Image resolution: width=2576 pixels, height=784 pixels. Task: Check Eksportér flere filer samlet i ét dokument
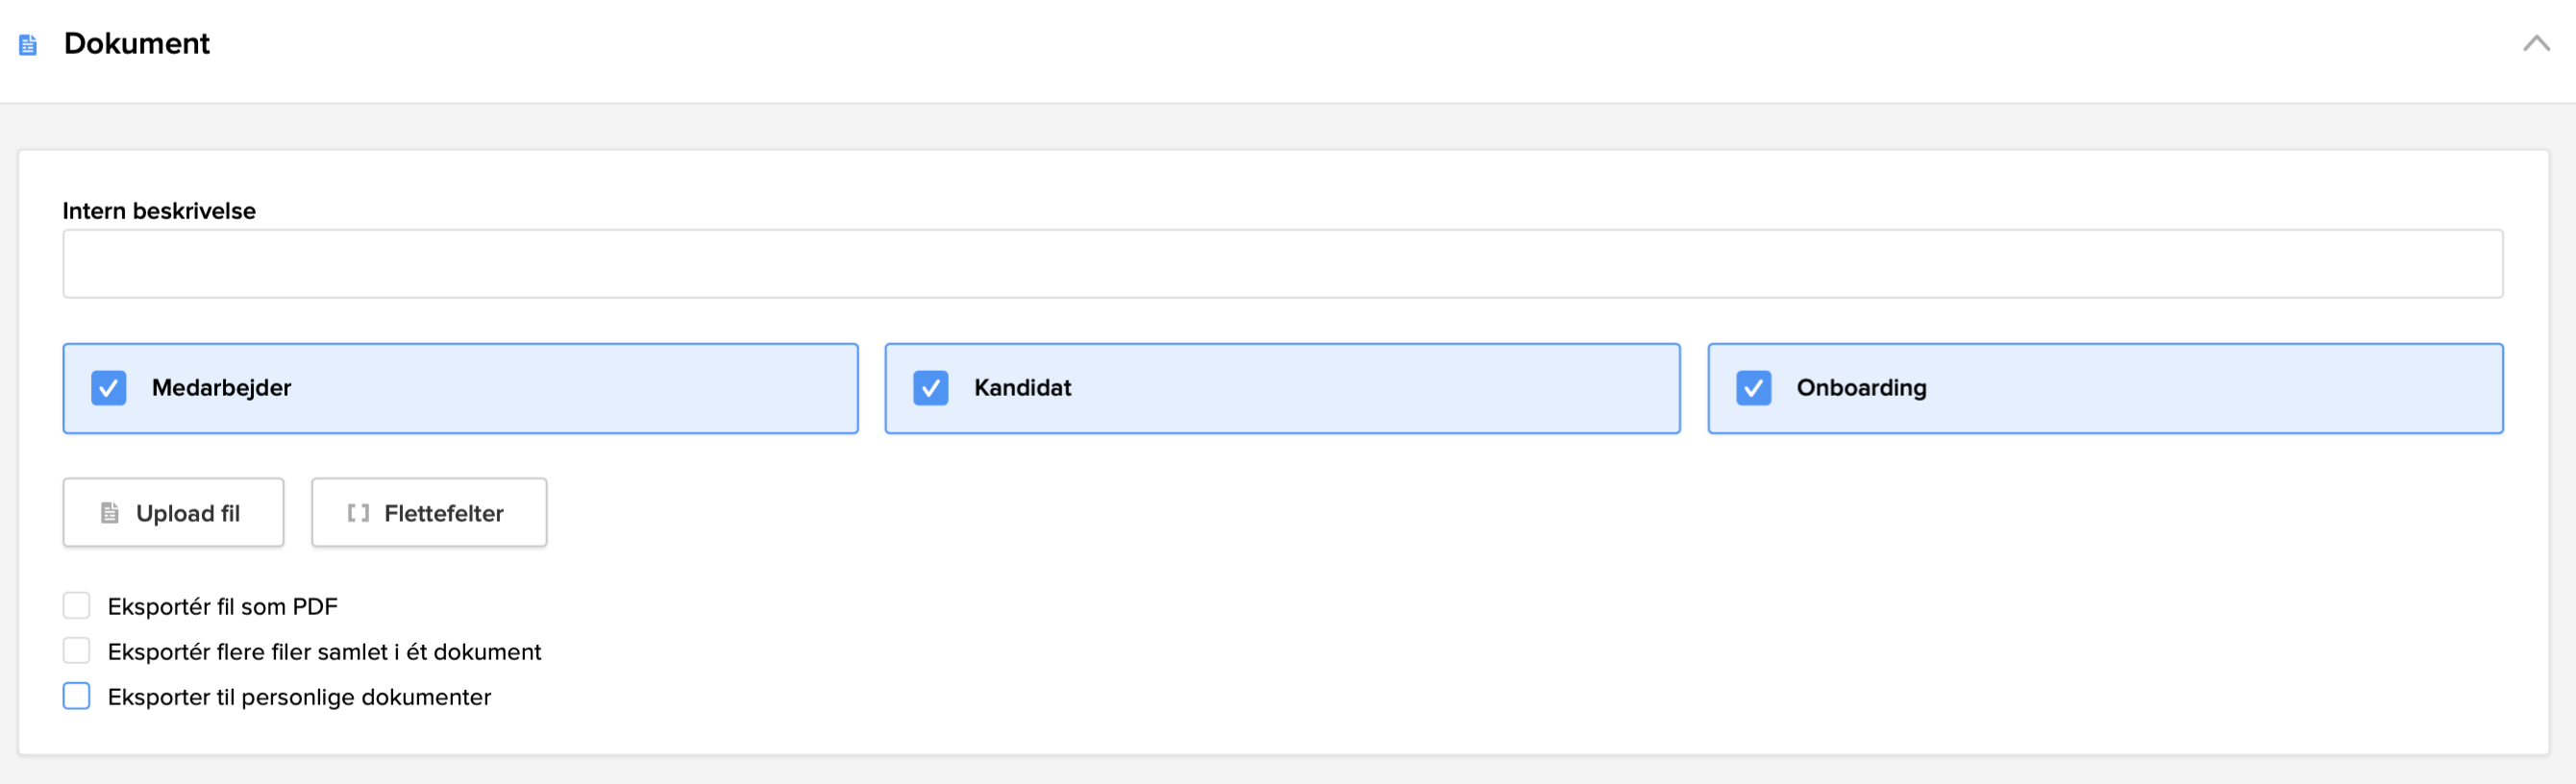pyautogui.click(x=77, y=650)
